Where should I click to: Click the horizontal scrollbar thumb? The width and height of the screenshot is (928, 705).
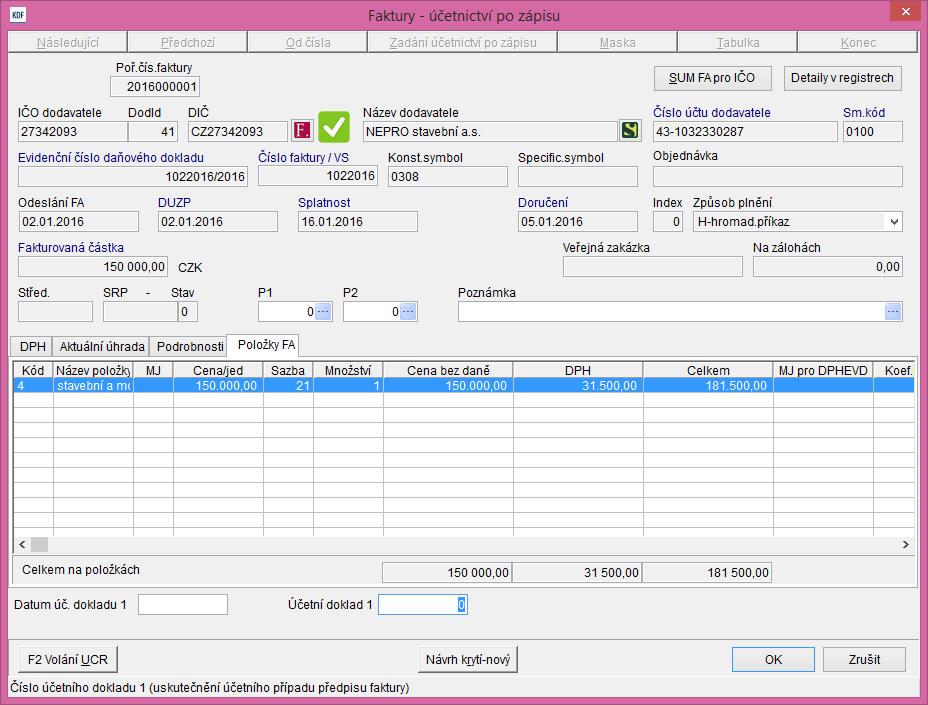[40, 544]
